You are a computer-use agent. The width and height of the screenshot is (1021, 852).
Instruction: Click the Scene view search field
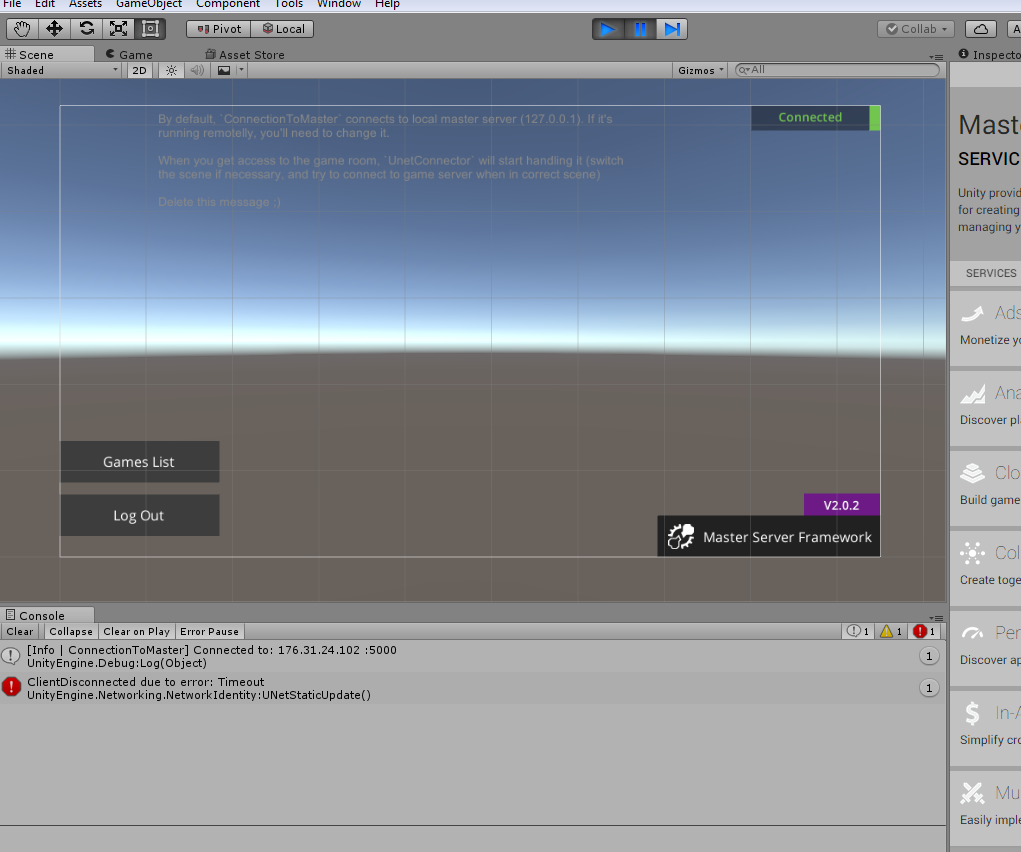[838, 70]
